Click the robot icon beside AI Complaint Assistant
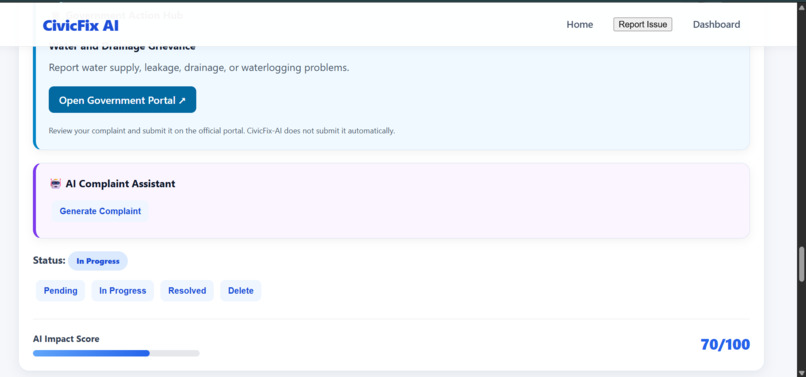This screenshot has width=806, height=377. (x=56, y=184)
